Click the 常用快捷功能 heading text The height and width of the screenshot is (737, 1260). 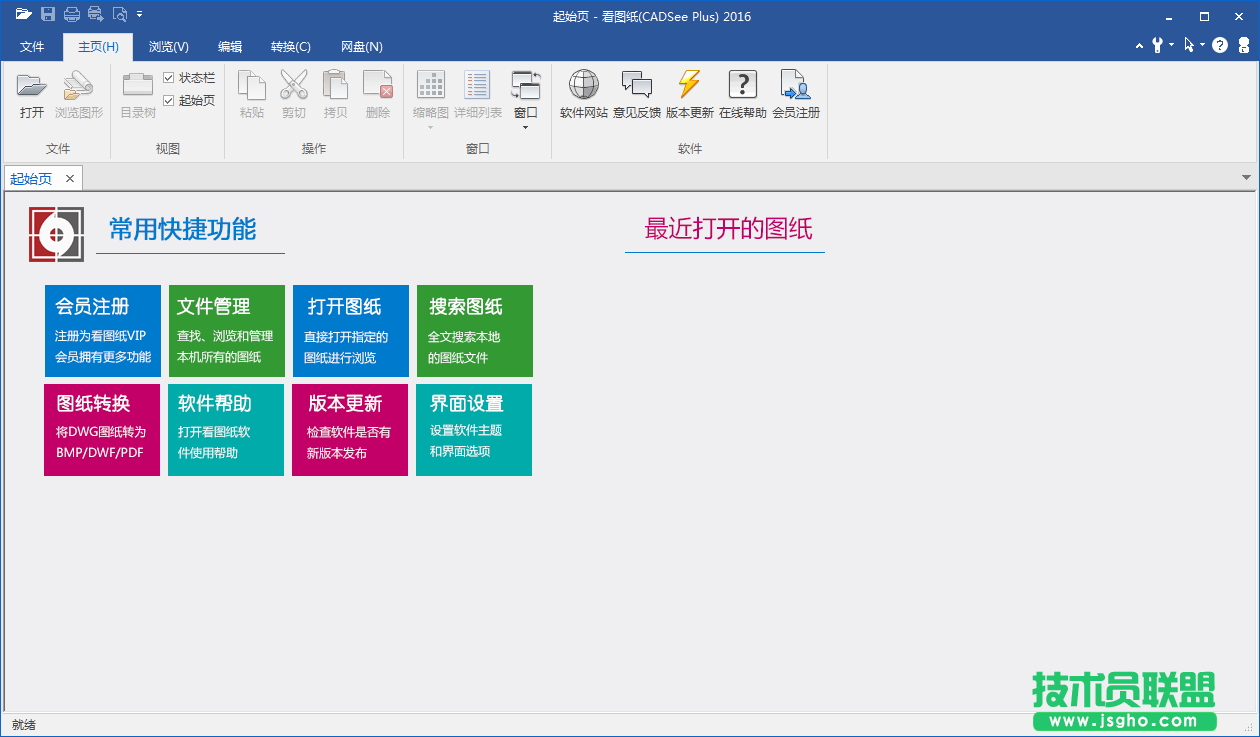coord(183,230)
